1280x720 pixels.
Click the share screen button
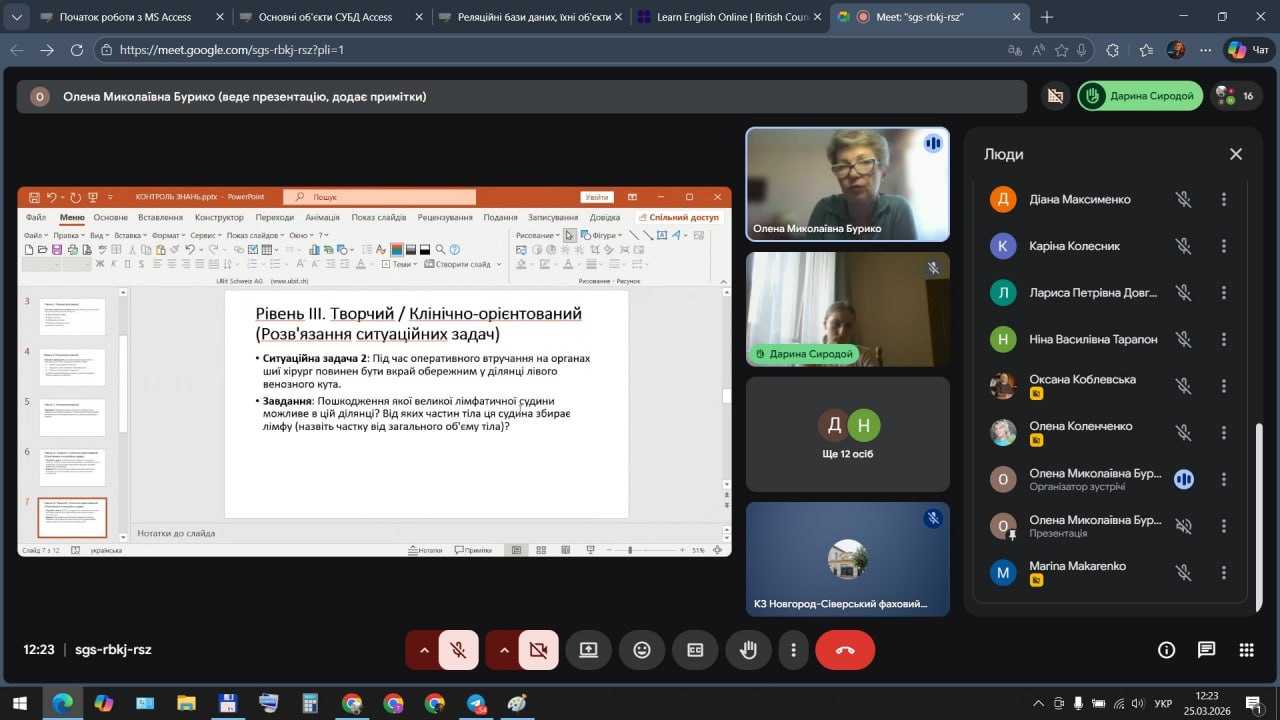tap(588, 650)
